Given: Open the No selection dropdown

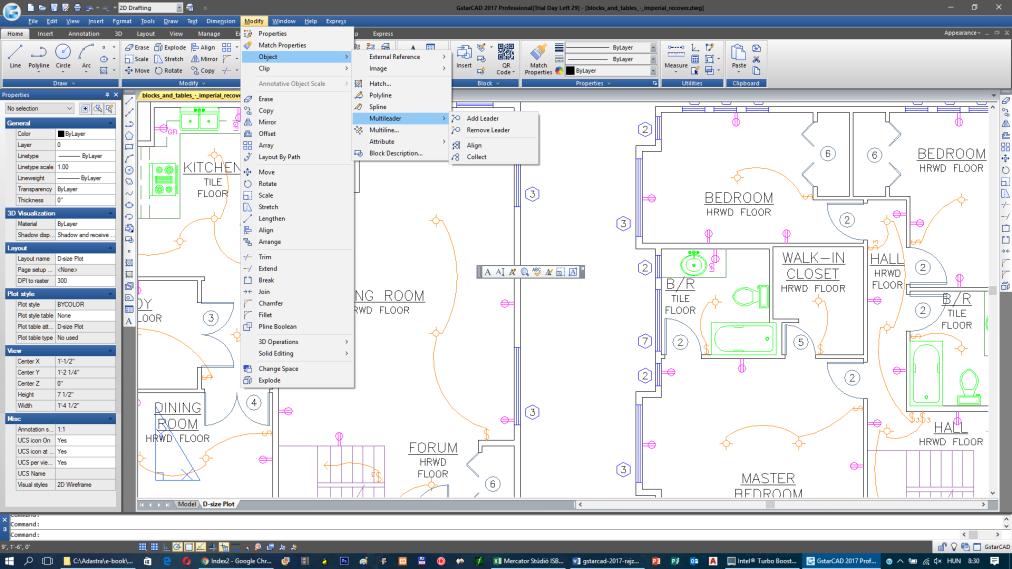Looking at the screenshot, I should [39, 108].
